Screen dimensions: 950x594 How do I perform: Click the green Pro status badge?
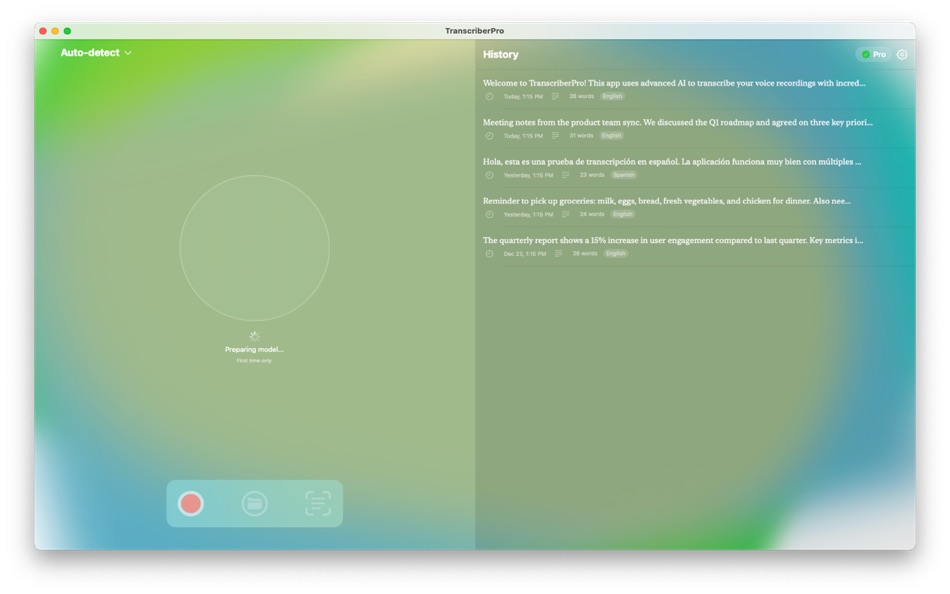tap(874, 54)
